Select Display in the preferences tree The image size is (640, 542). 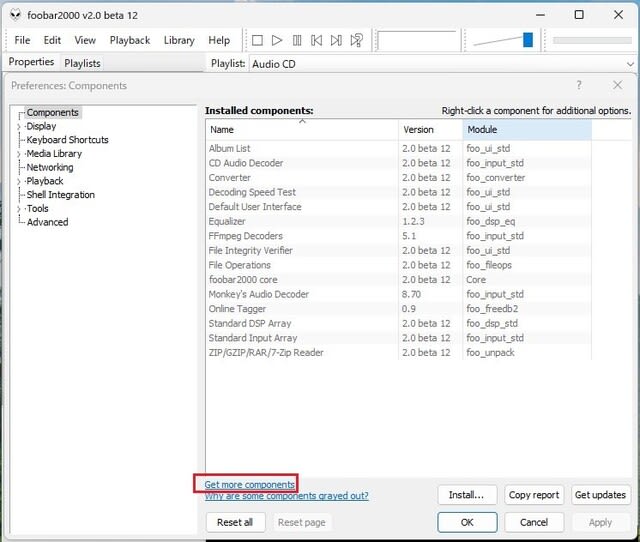click(x=41, y=126)
